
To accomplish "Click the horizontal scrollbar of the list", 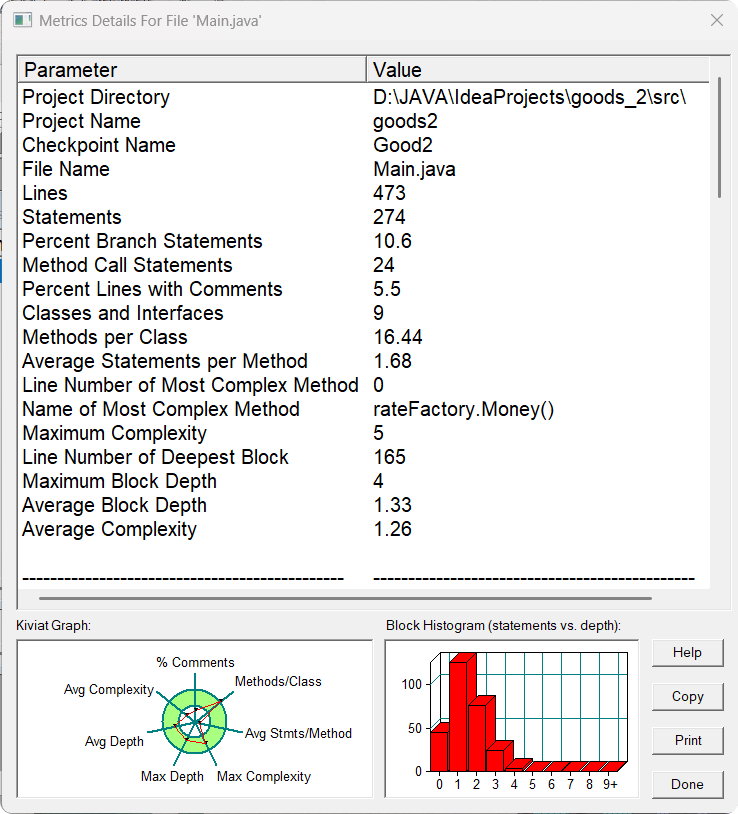I will 345,599.
